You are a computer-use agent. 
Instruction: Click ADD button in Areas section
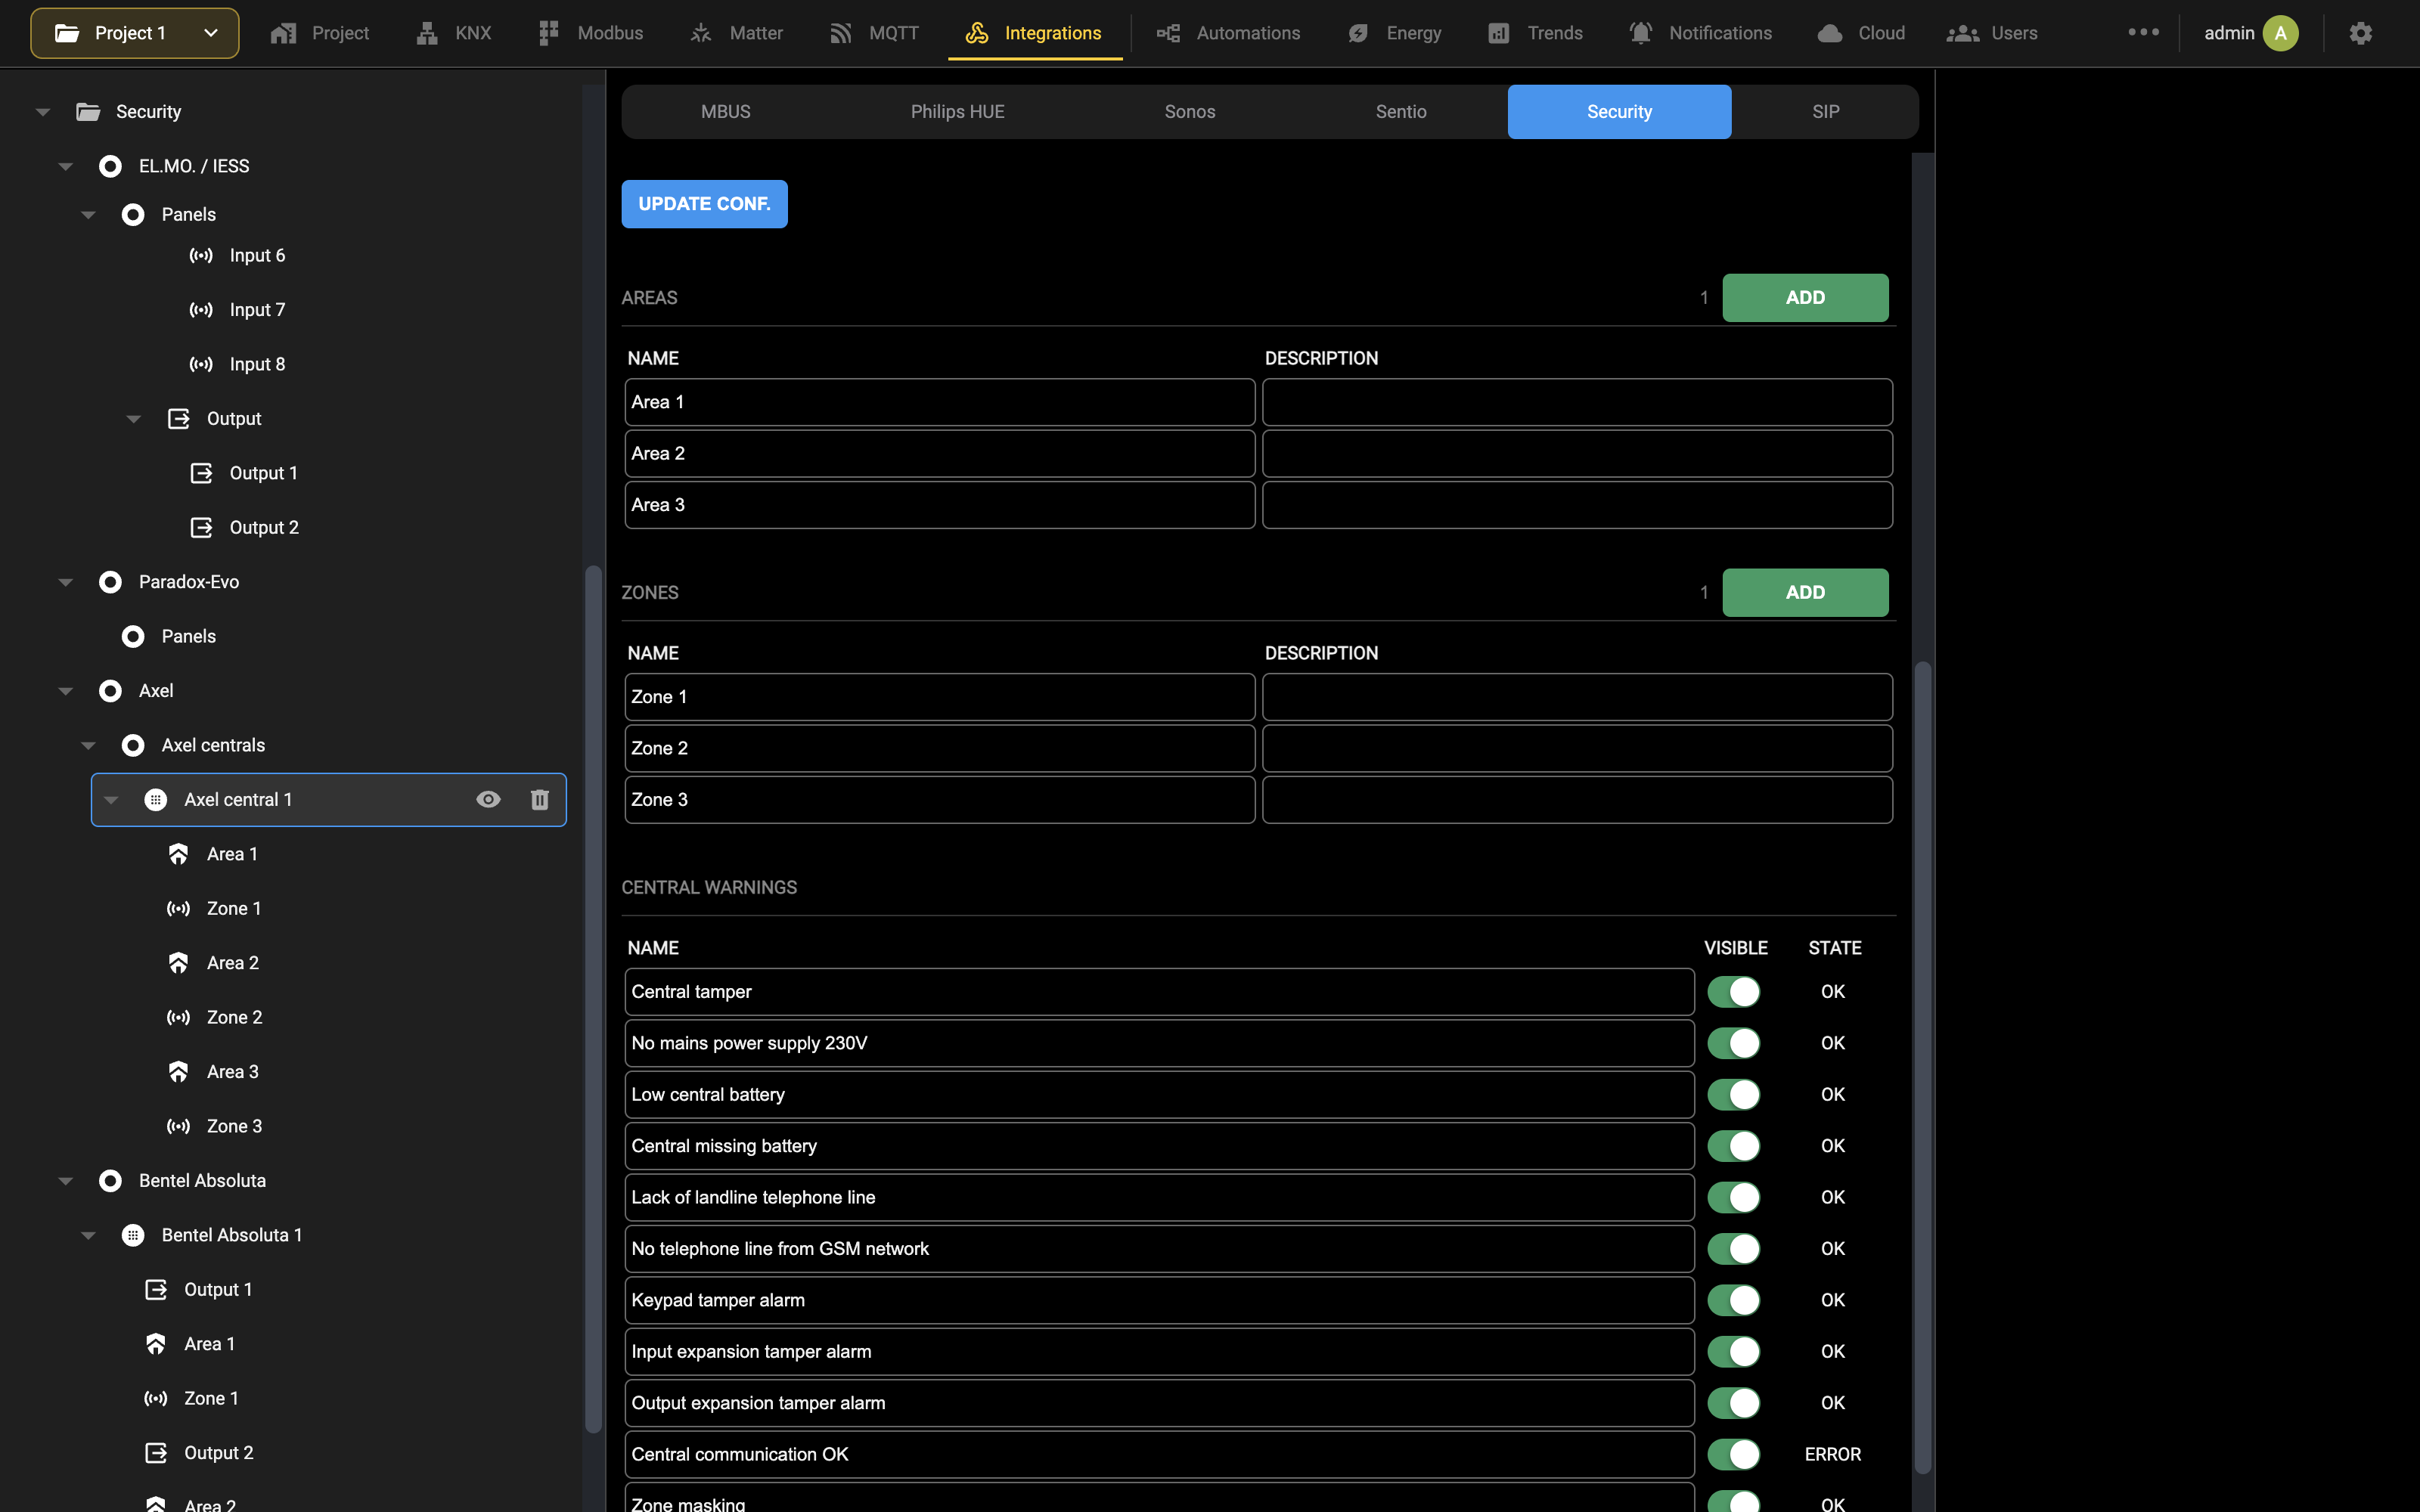point(1805,298)
